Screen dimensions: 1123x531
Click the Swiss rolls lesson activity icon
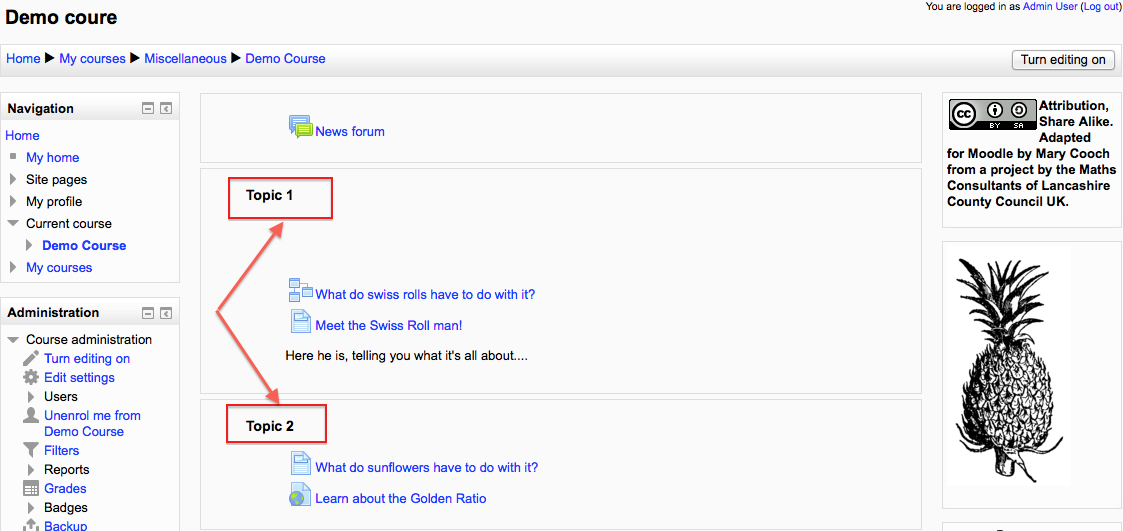(301, 290)
